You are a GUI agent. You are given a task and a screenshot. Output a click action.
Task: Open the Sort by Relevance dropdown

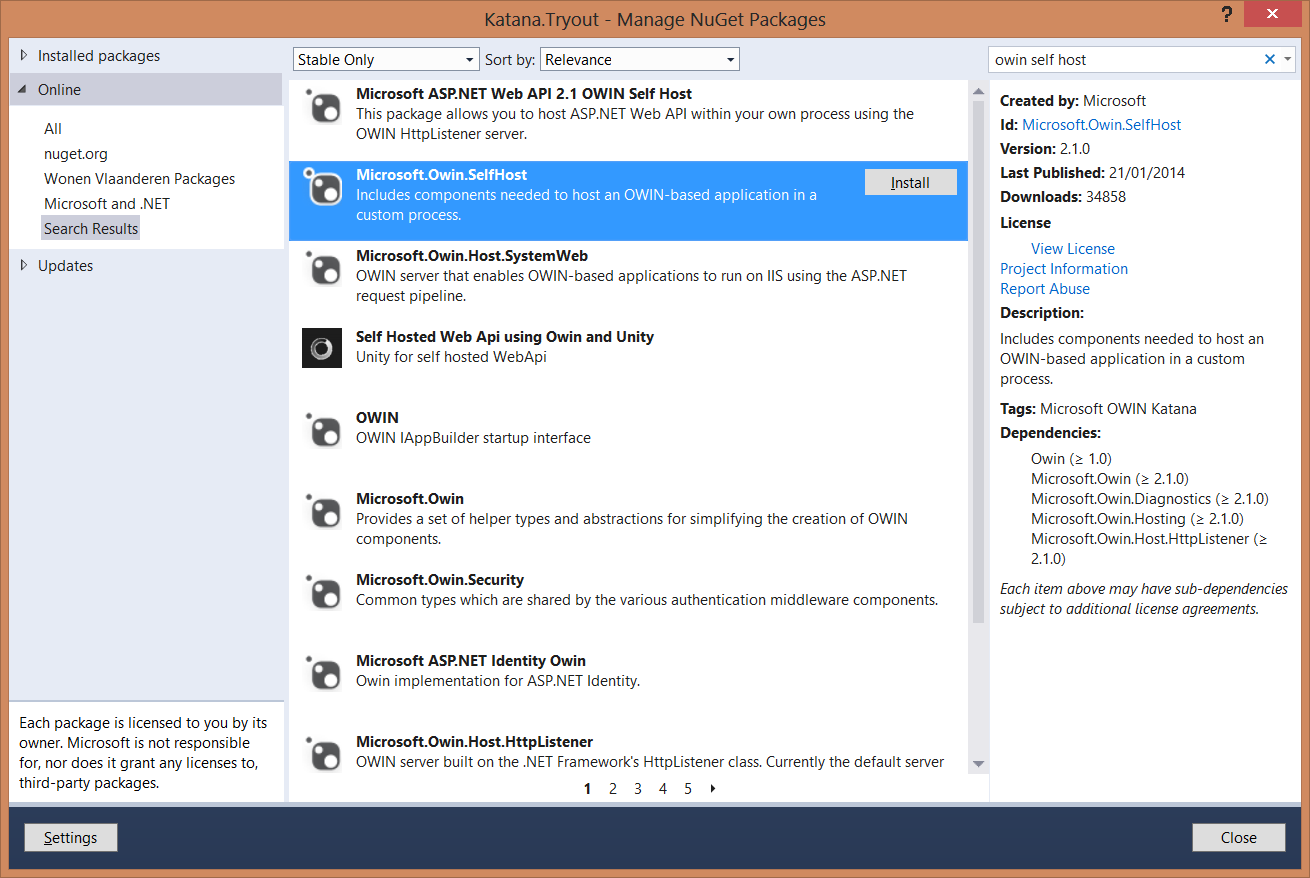[640, 59]
